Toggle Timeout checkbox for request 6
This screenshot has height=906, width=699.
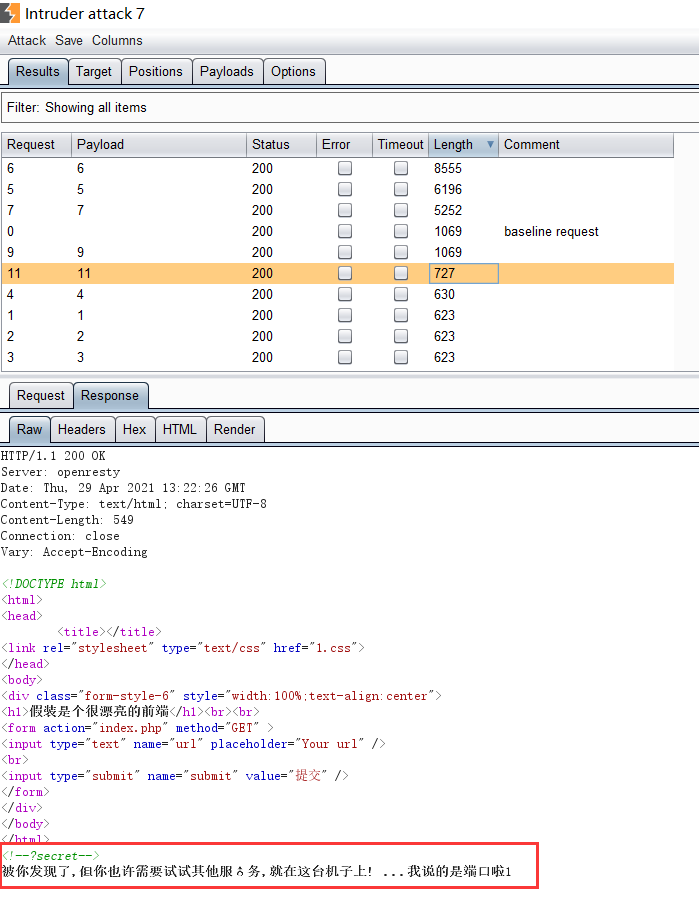coord(401,168)
